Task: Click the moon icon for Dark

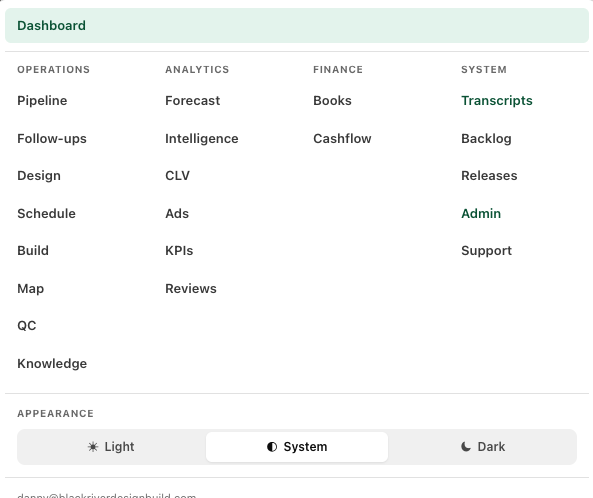Action: [466, 447]
